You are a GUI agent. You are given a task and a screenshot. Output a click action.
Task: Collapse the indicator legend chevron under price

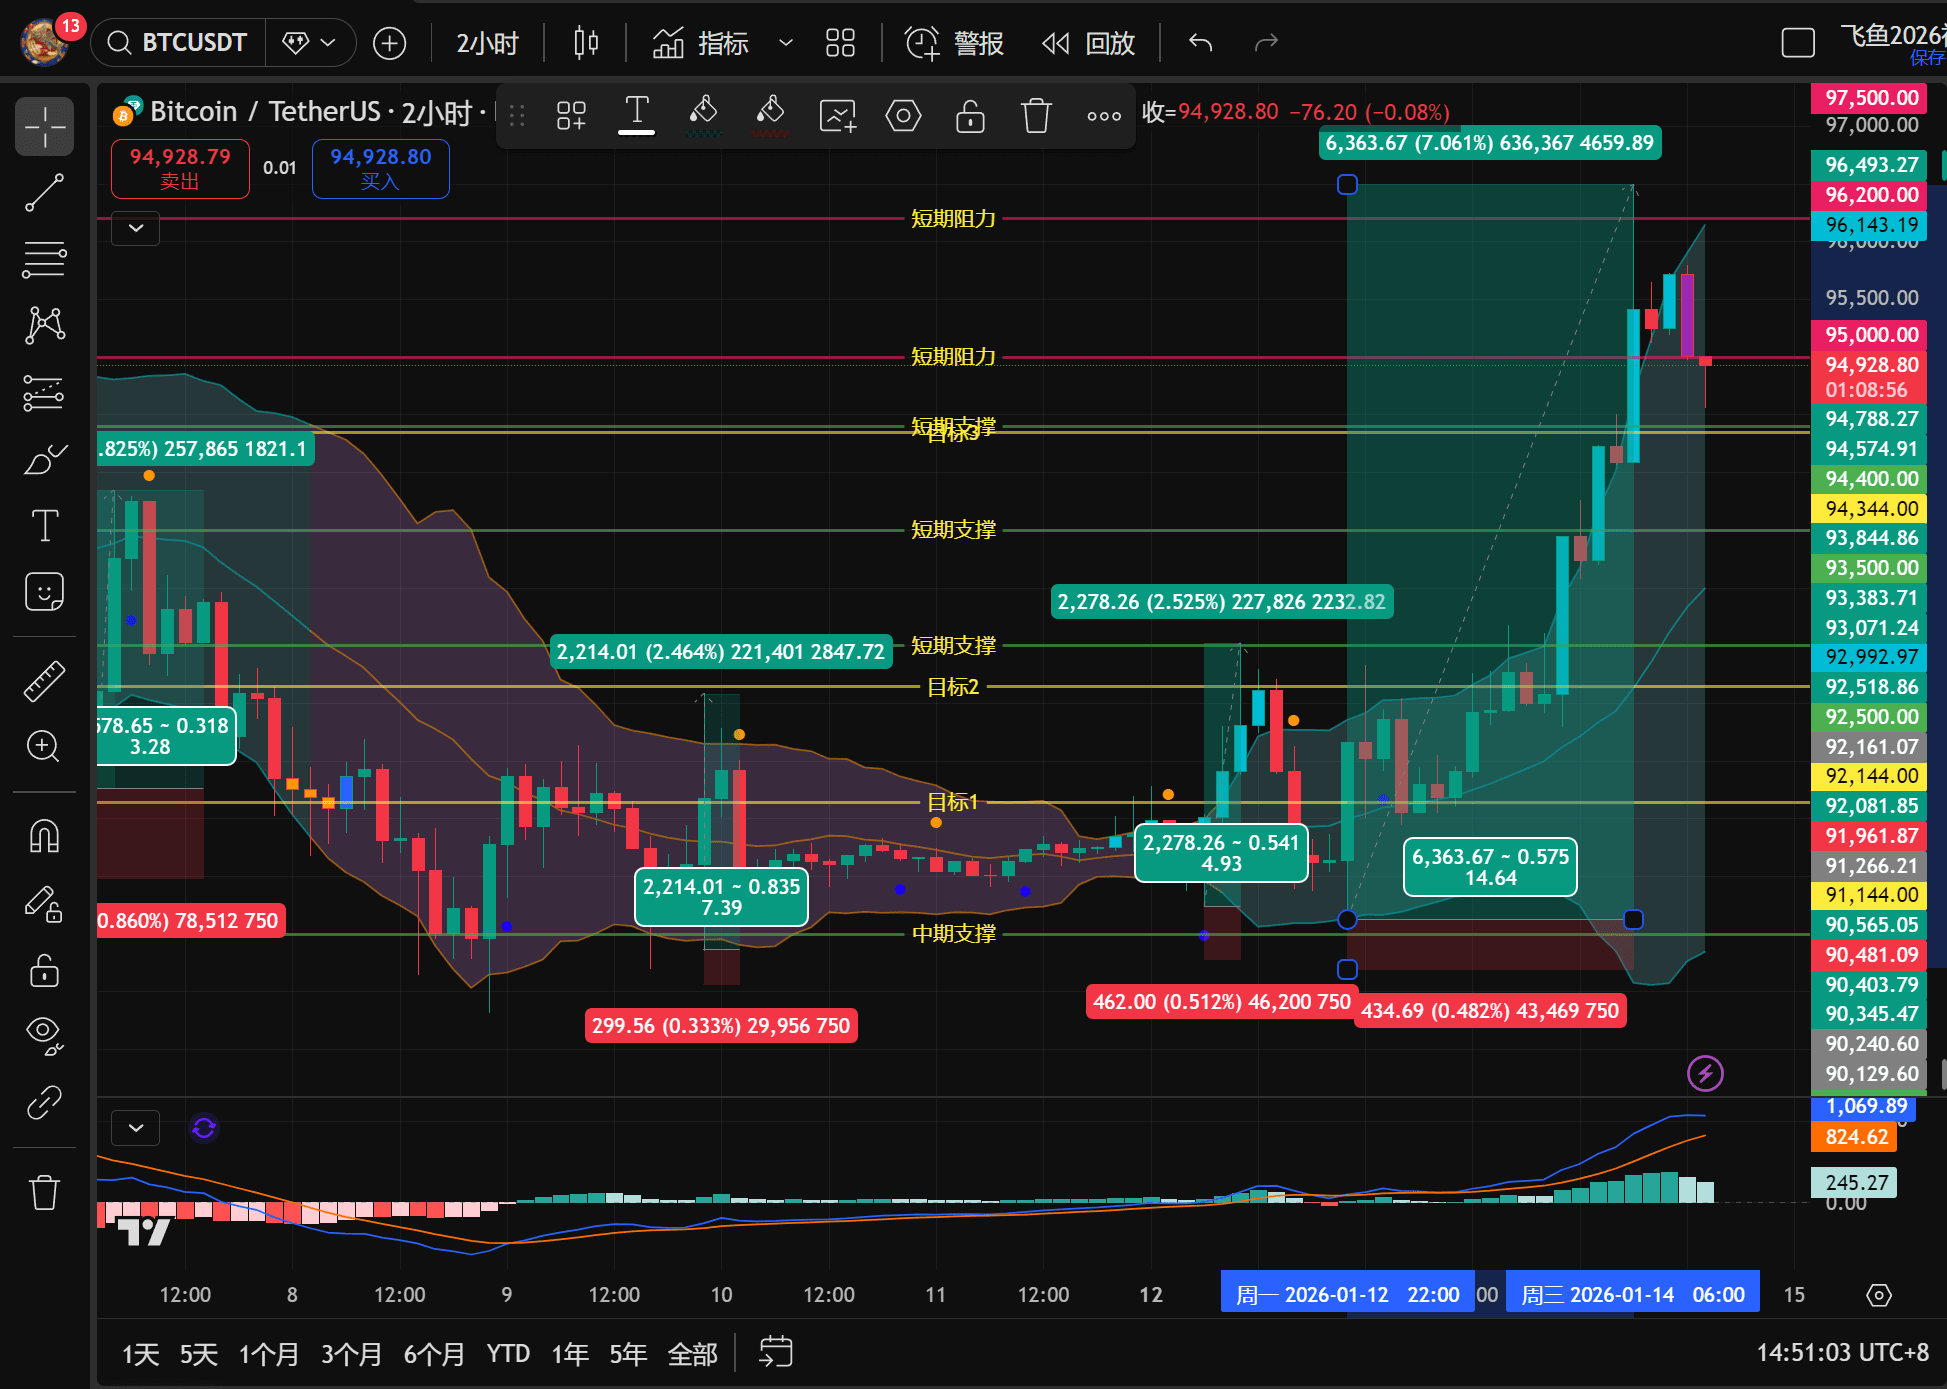[x=136, y=228]
